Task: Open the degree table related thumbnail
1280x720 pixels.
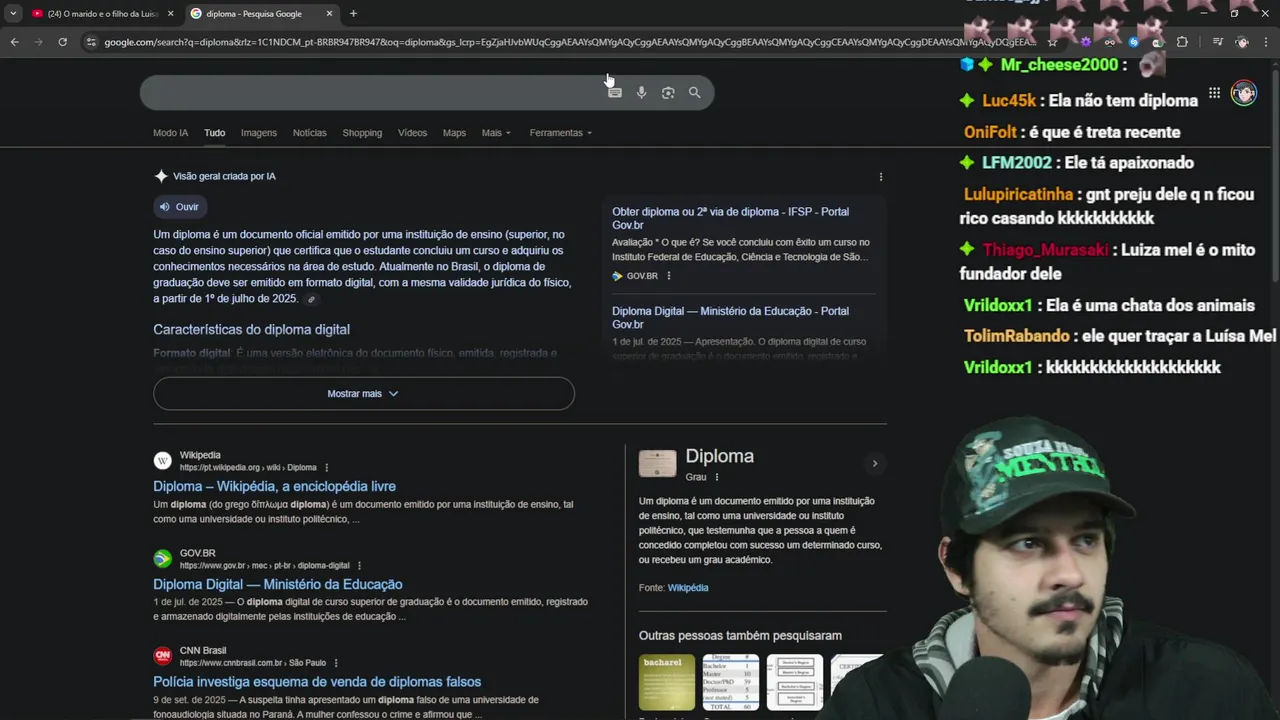Action: pyautogui.click(x=731, y=683)
